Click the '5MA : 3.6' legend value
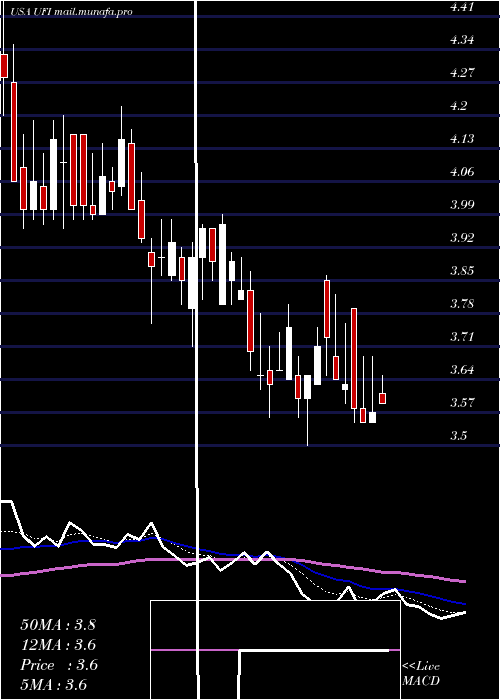This screenshot has width=500, height=700. point(53,684)
